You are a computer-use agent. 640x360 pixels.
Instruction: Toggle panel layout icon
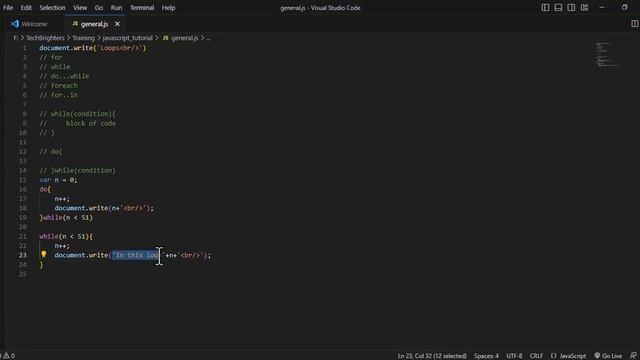(x=558, y=7)
